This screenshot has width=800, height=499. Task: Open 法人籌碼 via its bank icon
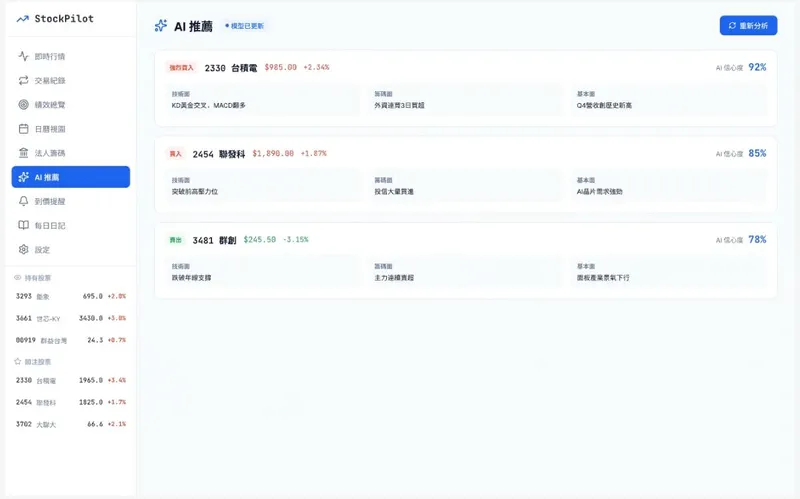23,153
